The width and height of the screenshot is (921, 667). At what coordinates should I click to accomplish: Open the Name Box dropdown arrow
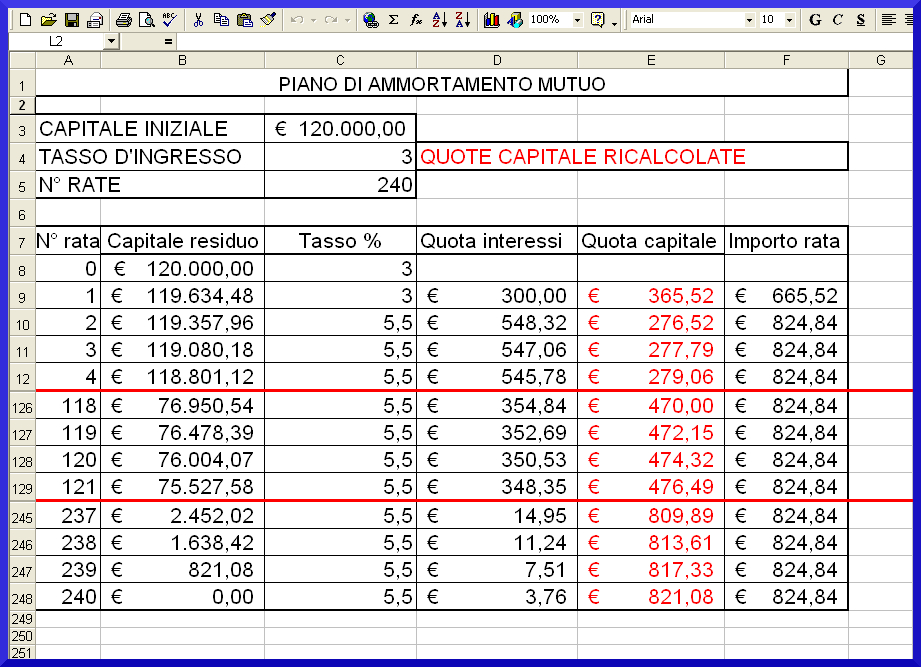pos(111,42)
